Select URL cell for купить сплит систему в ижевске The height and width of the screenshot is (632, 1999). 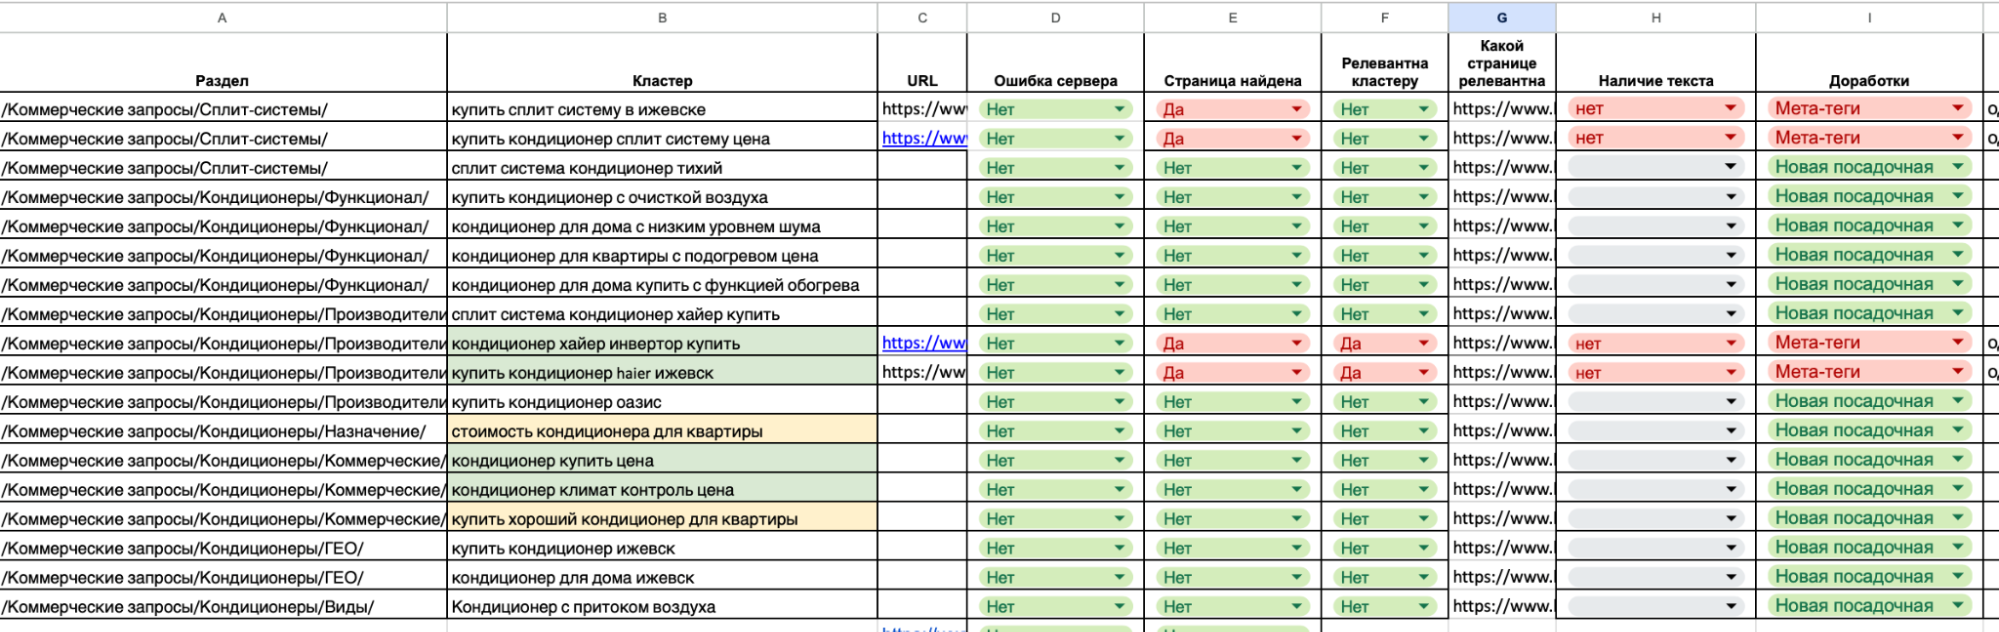[922, 109]
